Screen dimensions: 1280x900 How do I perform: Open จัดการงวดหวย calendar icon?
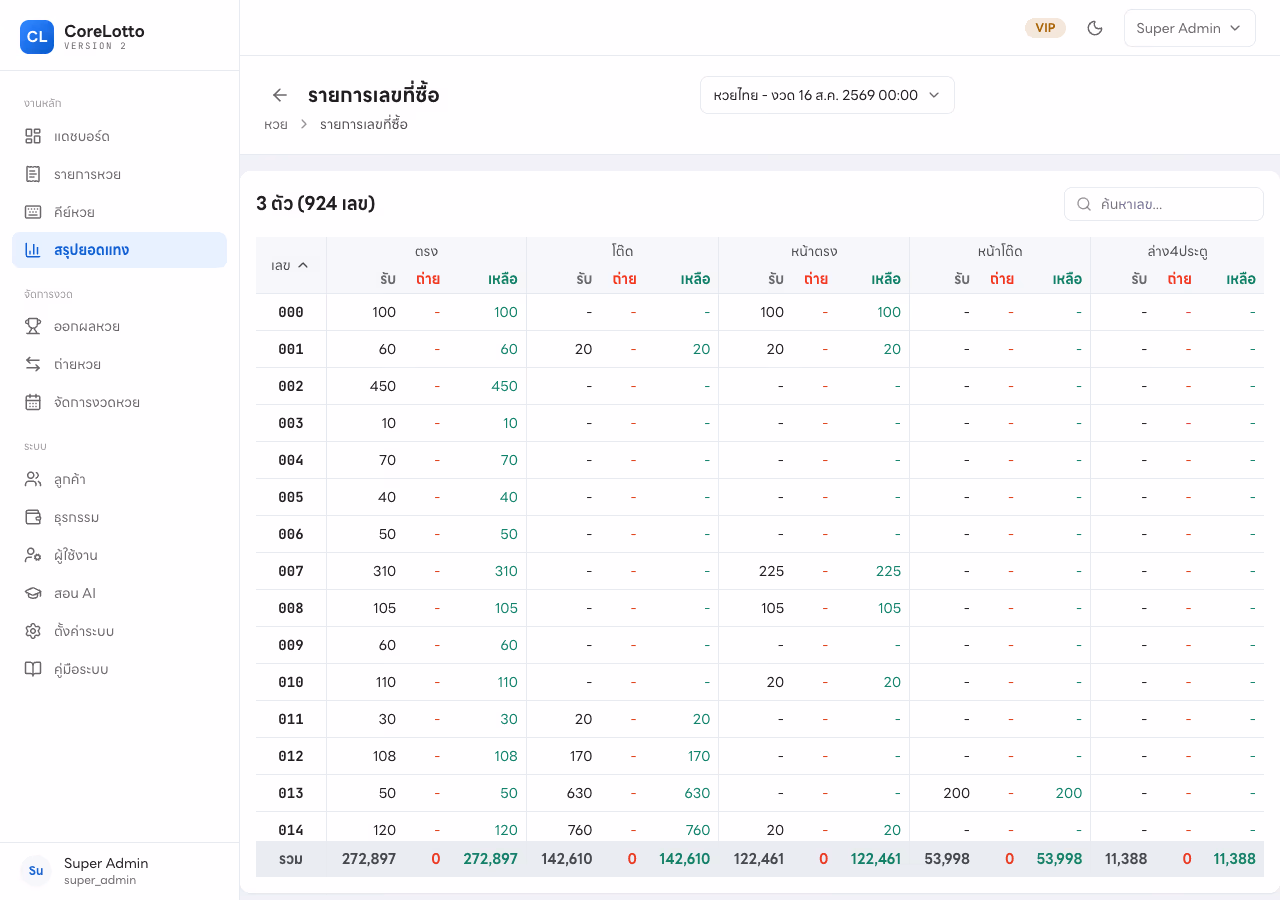33,402
